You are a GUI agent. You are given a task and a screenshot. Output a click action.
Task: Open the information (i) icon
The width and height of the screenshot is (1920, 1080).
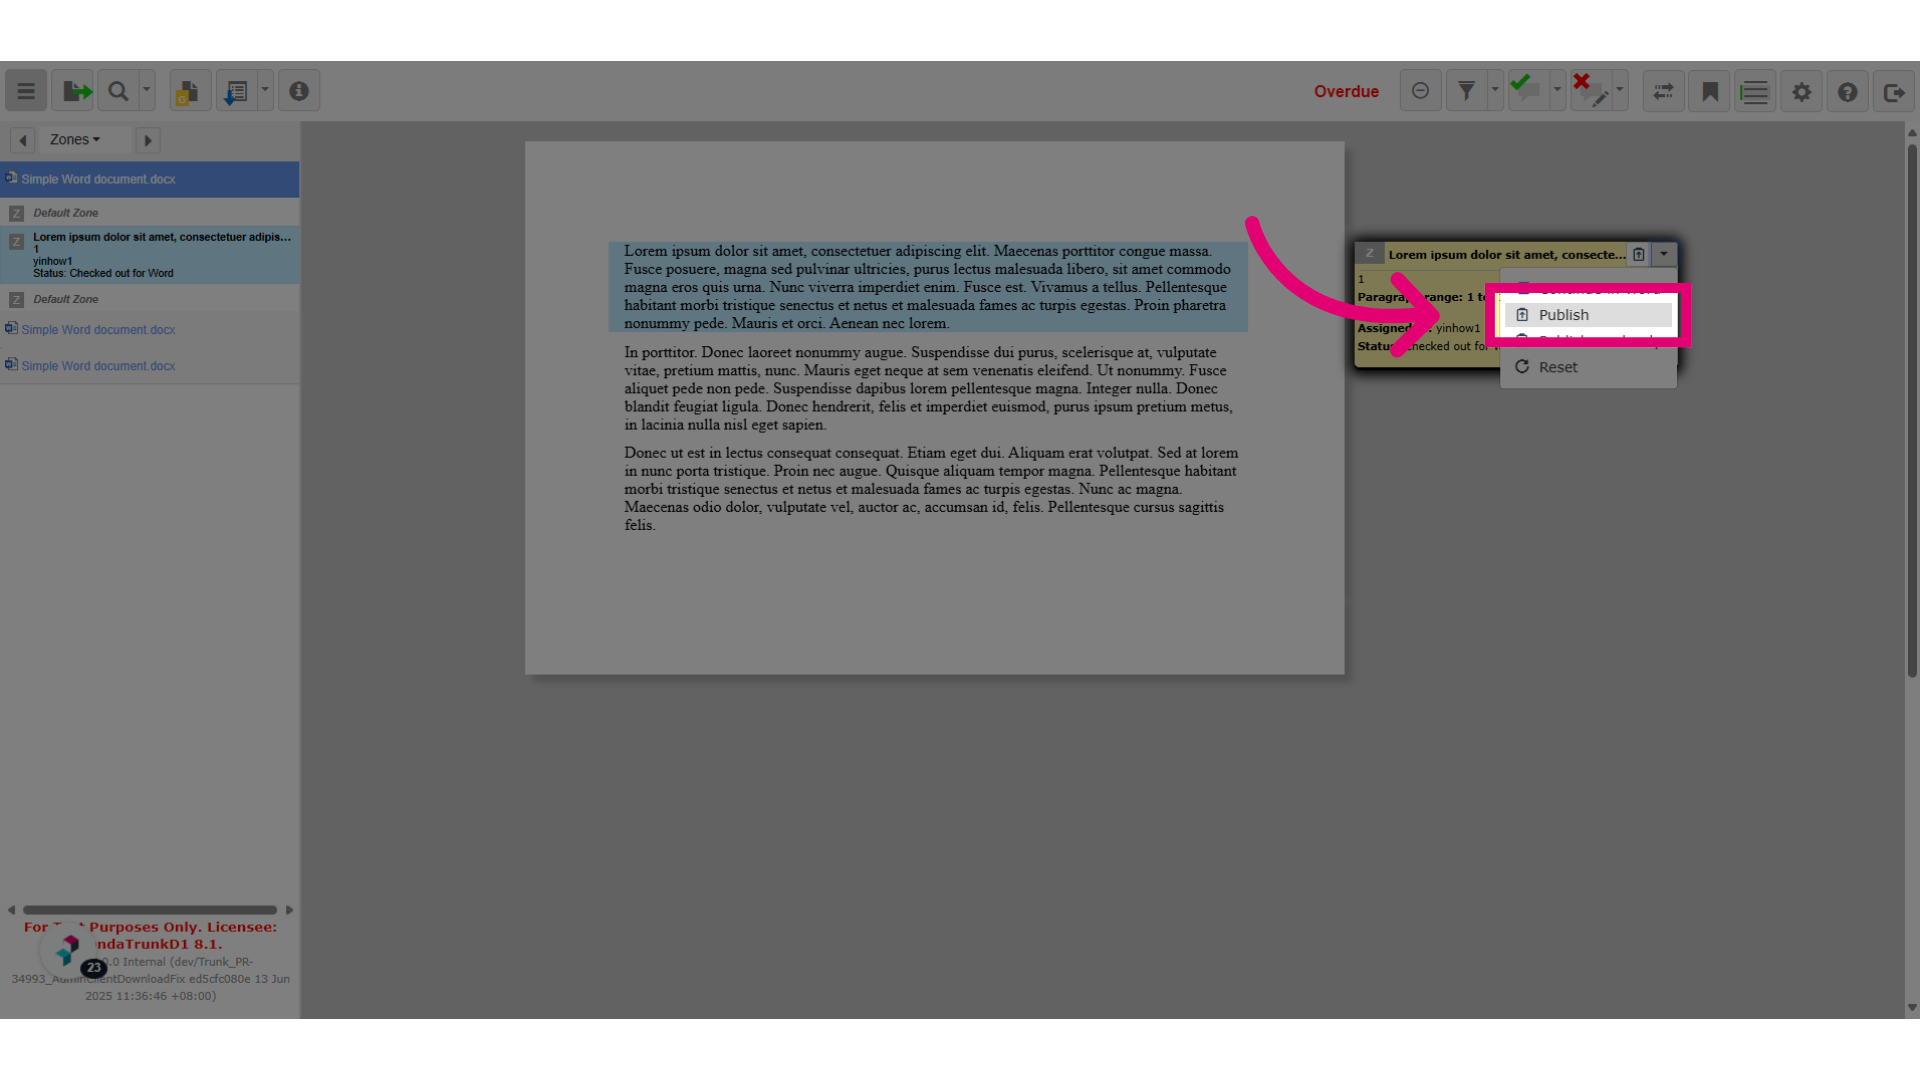tap(299, 91)
